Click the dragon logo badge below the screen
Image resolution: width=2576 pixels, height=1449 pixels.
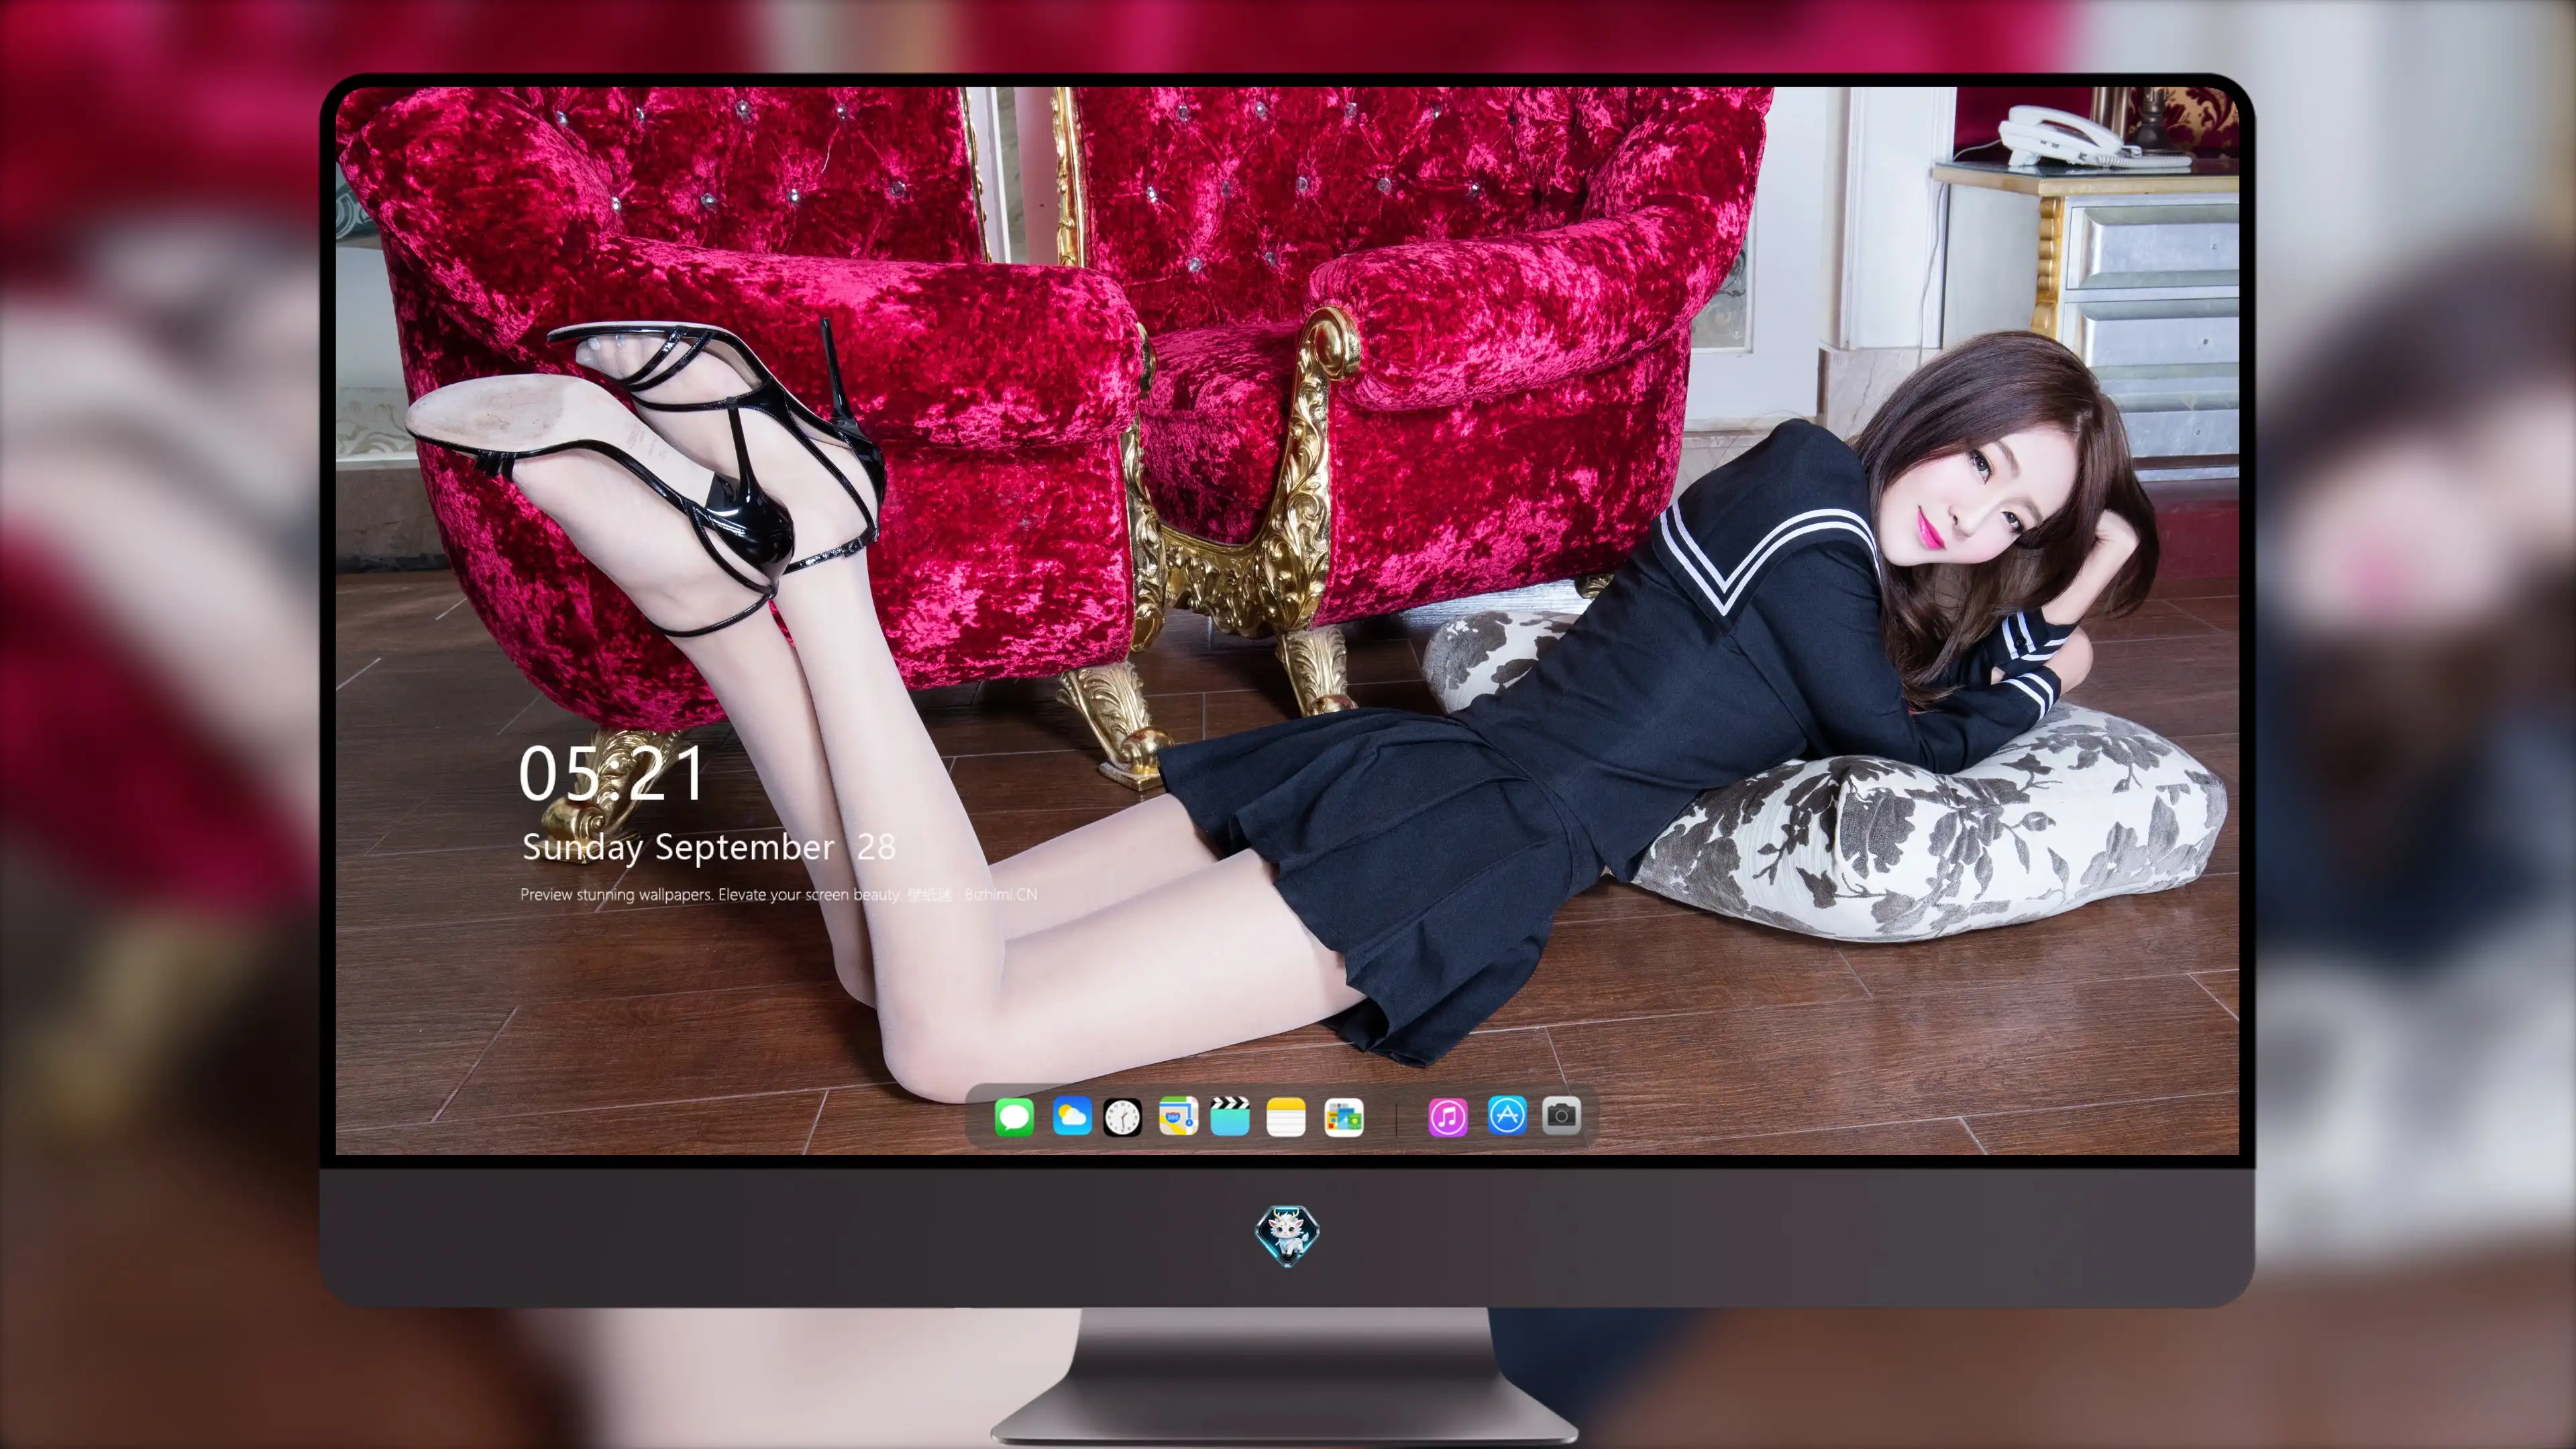1287,1235
